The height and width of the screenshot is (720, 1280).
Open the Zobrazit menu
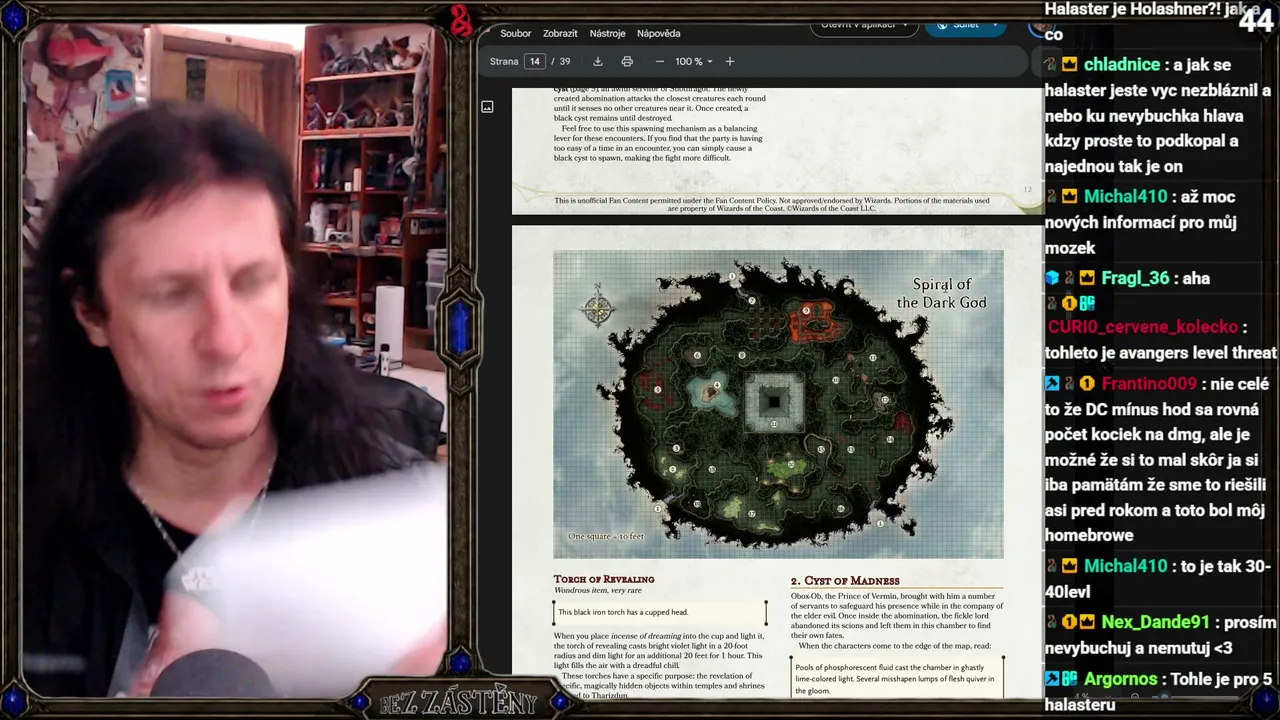point(560,33)
